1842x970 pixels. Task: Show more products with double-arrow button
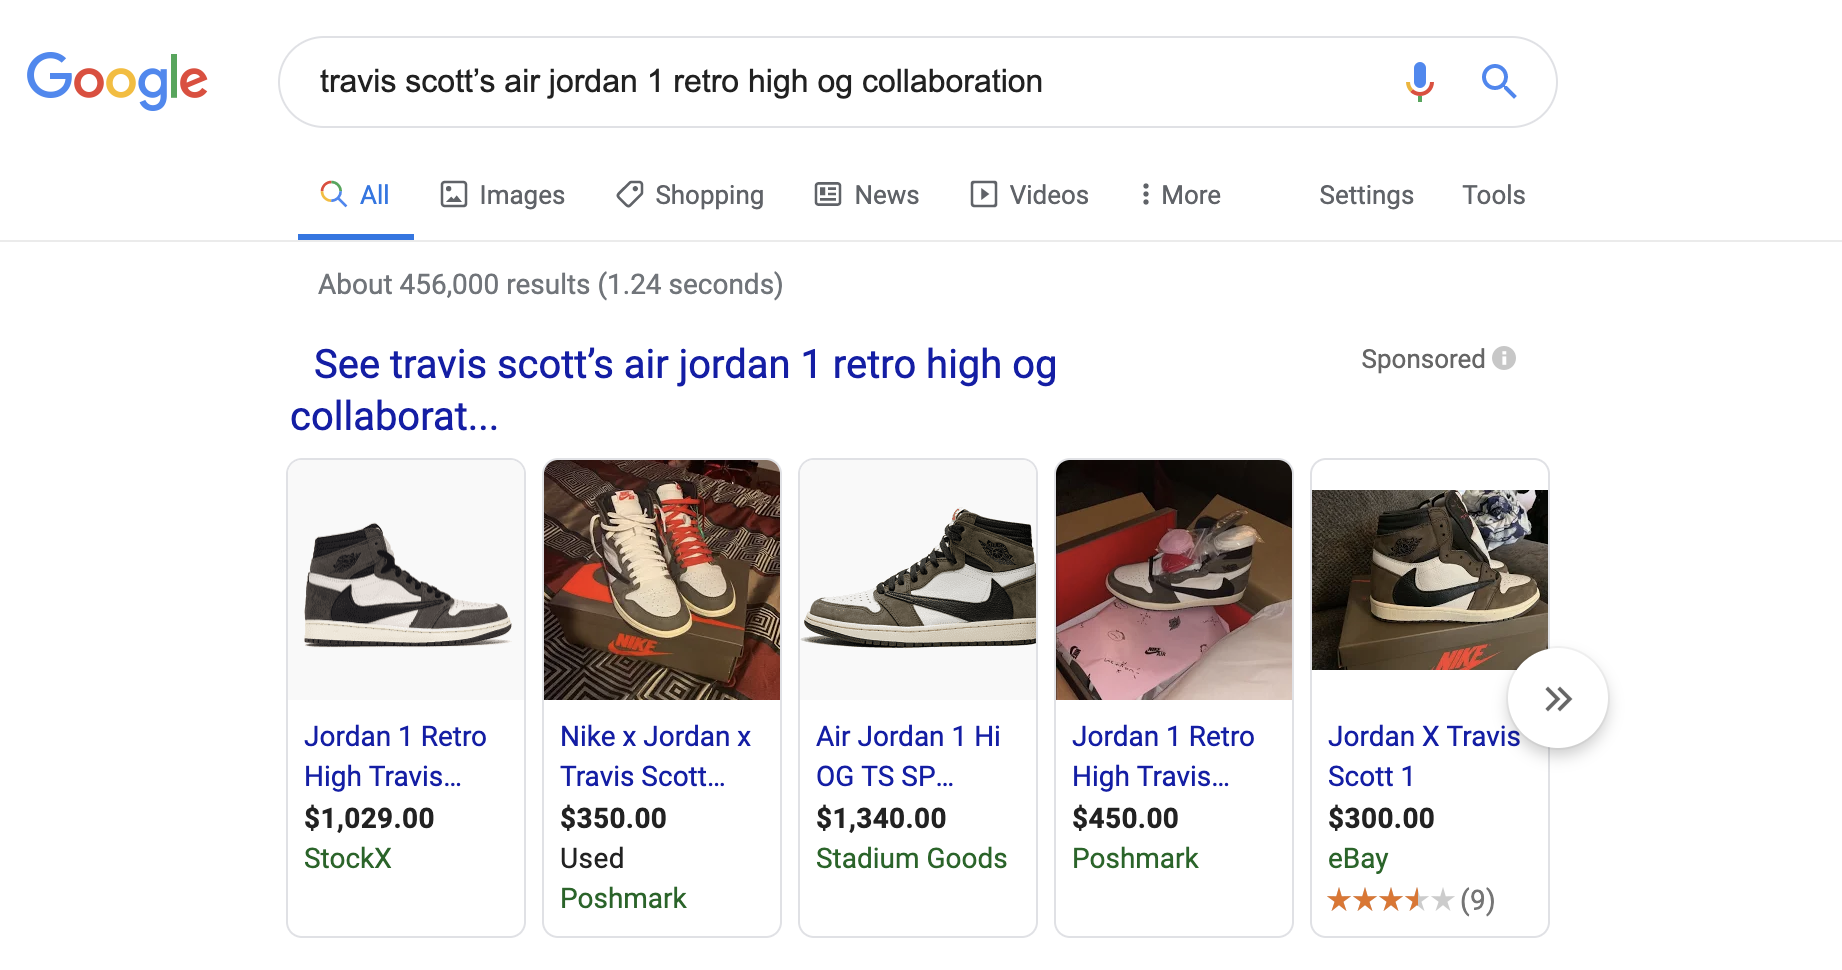coord(1558,698)
